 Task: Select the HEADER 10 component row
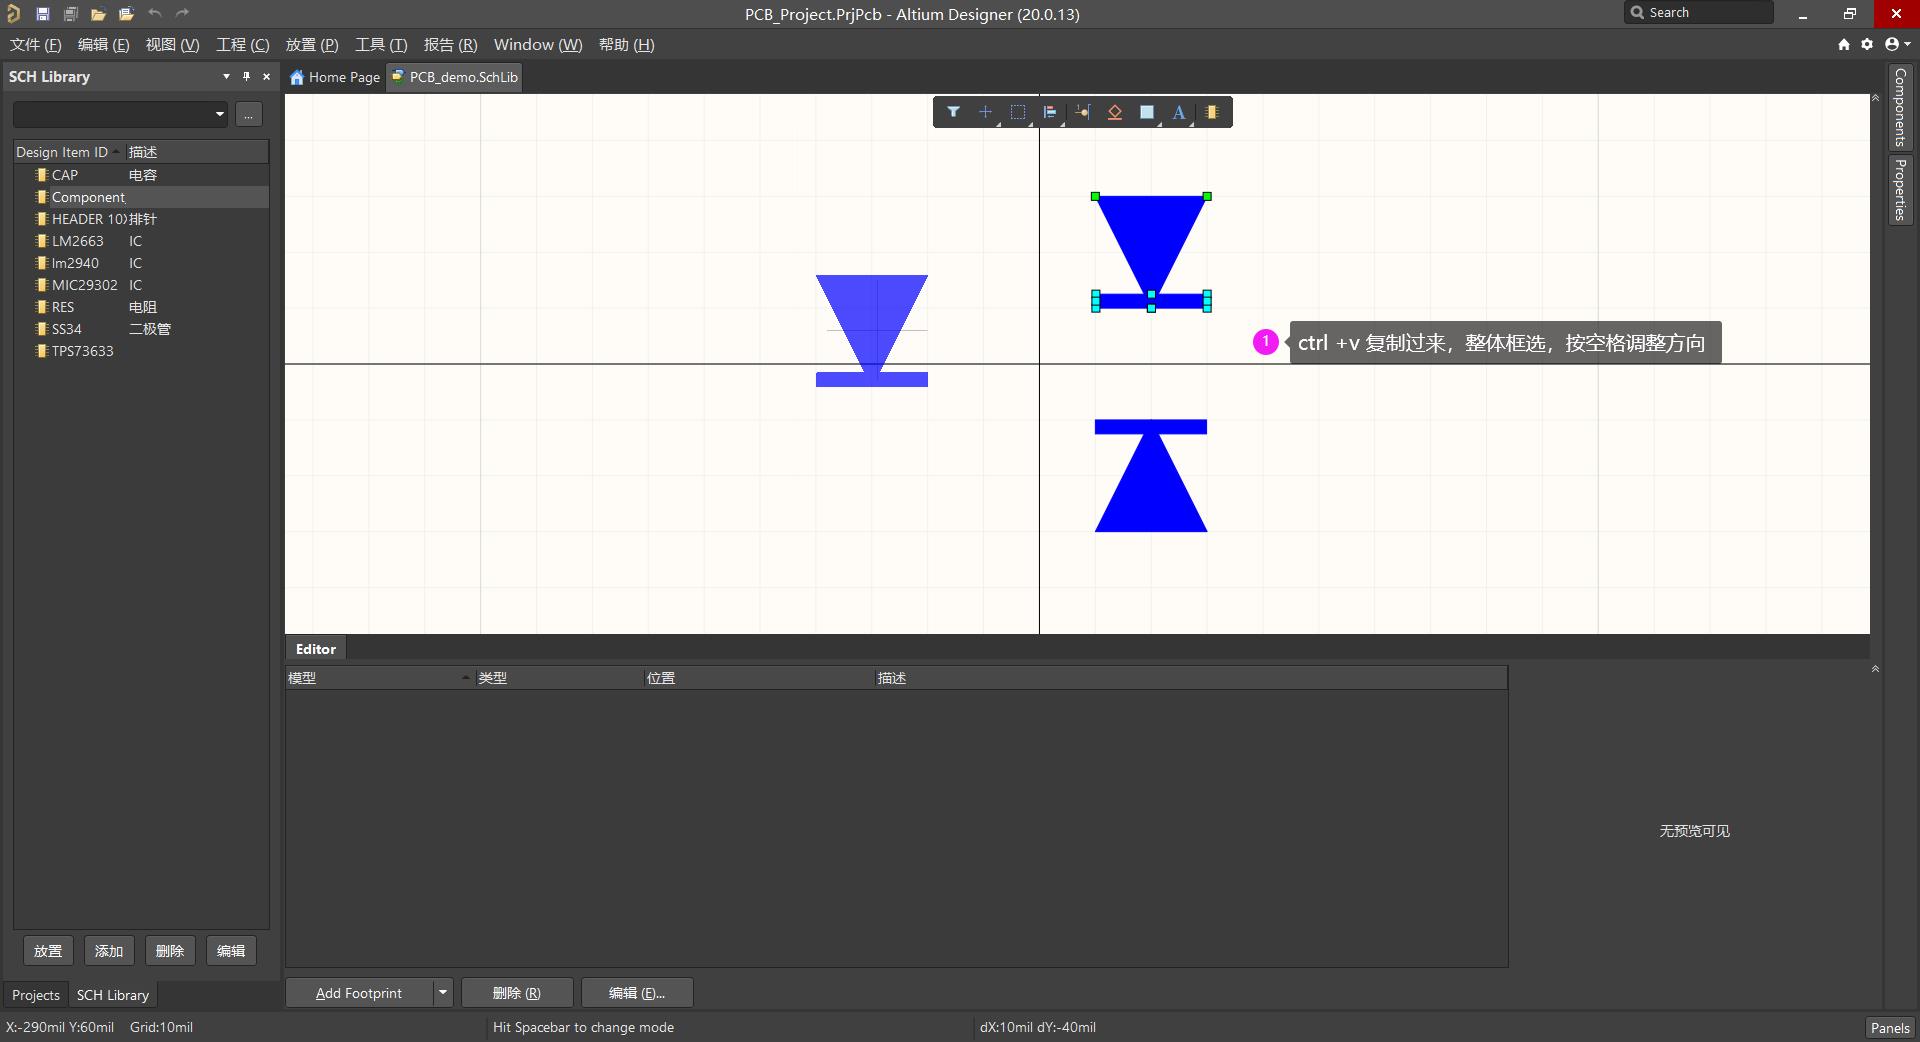pyautogui.click(x=141, y=219)
